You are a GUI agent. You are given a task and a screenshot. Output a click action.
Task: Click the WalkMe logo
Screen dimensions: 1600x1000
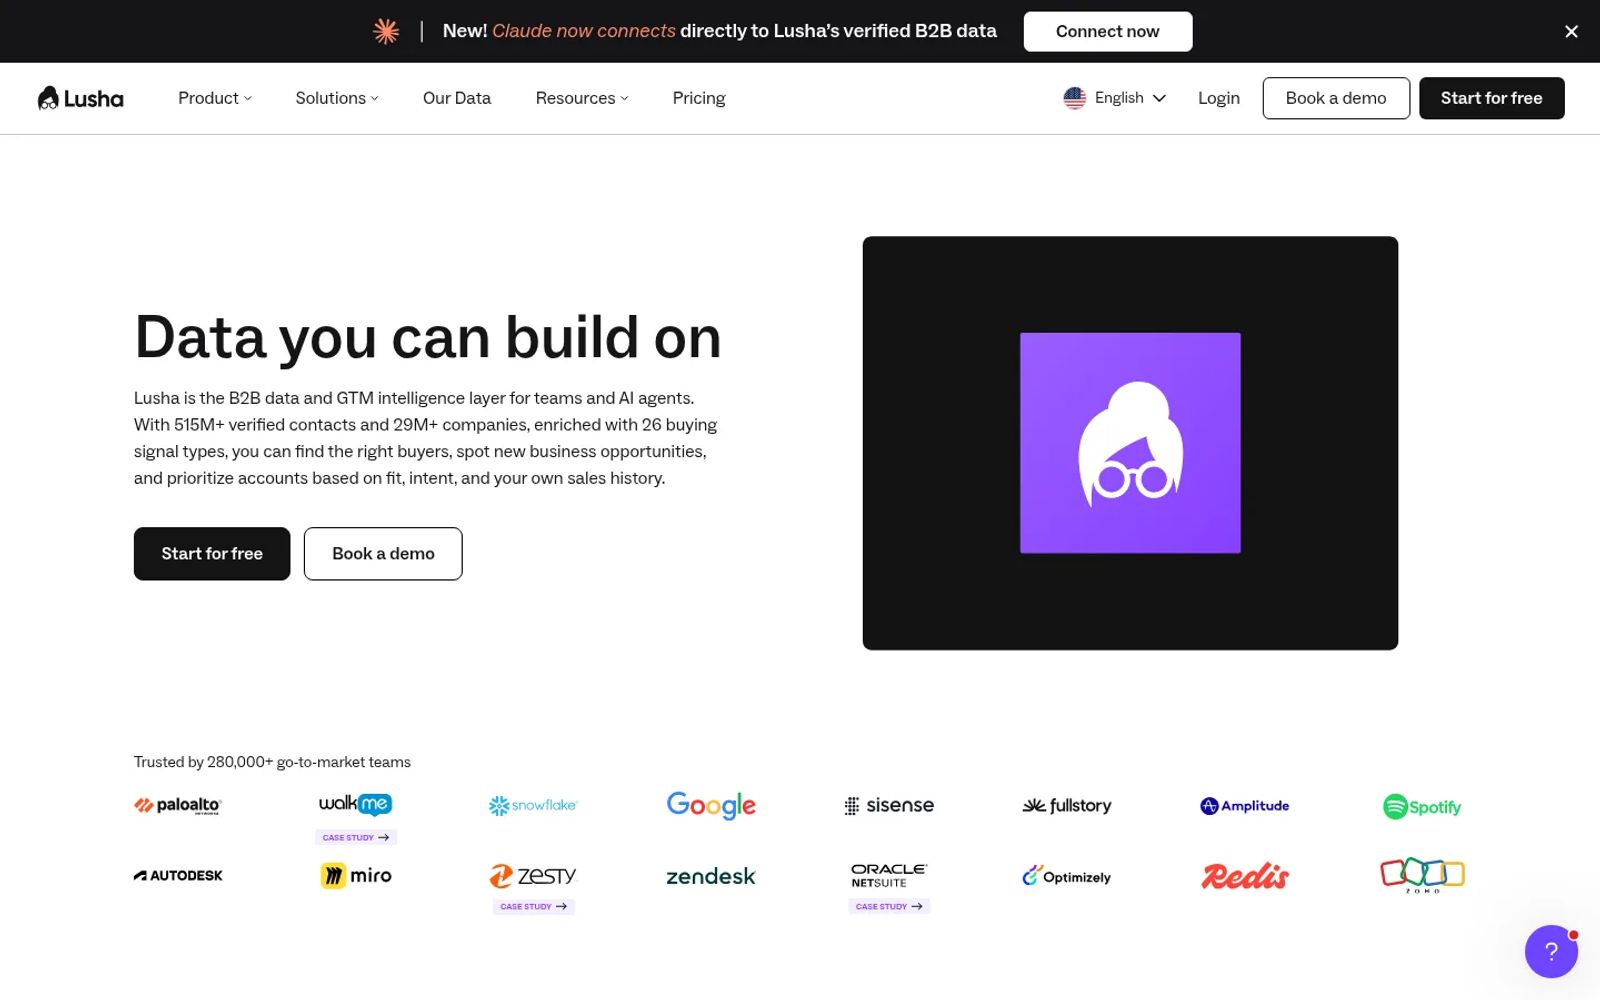point(355,804)
